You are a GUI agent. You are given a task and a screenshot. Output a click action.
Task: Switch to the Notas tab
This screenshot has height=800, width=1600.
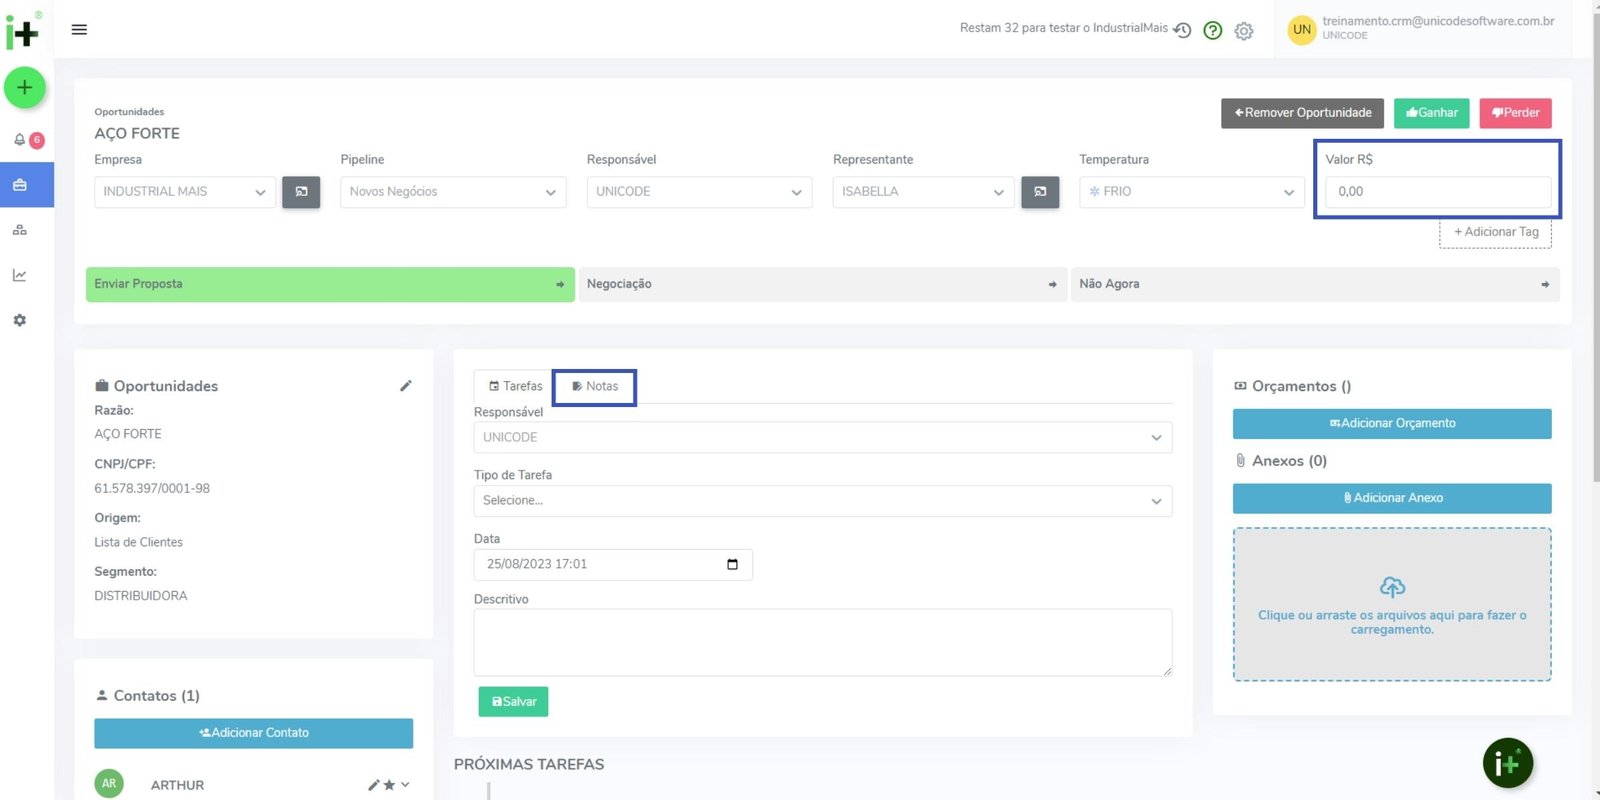click(595, 386)
